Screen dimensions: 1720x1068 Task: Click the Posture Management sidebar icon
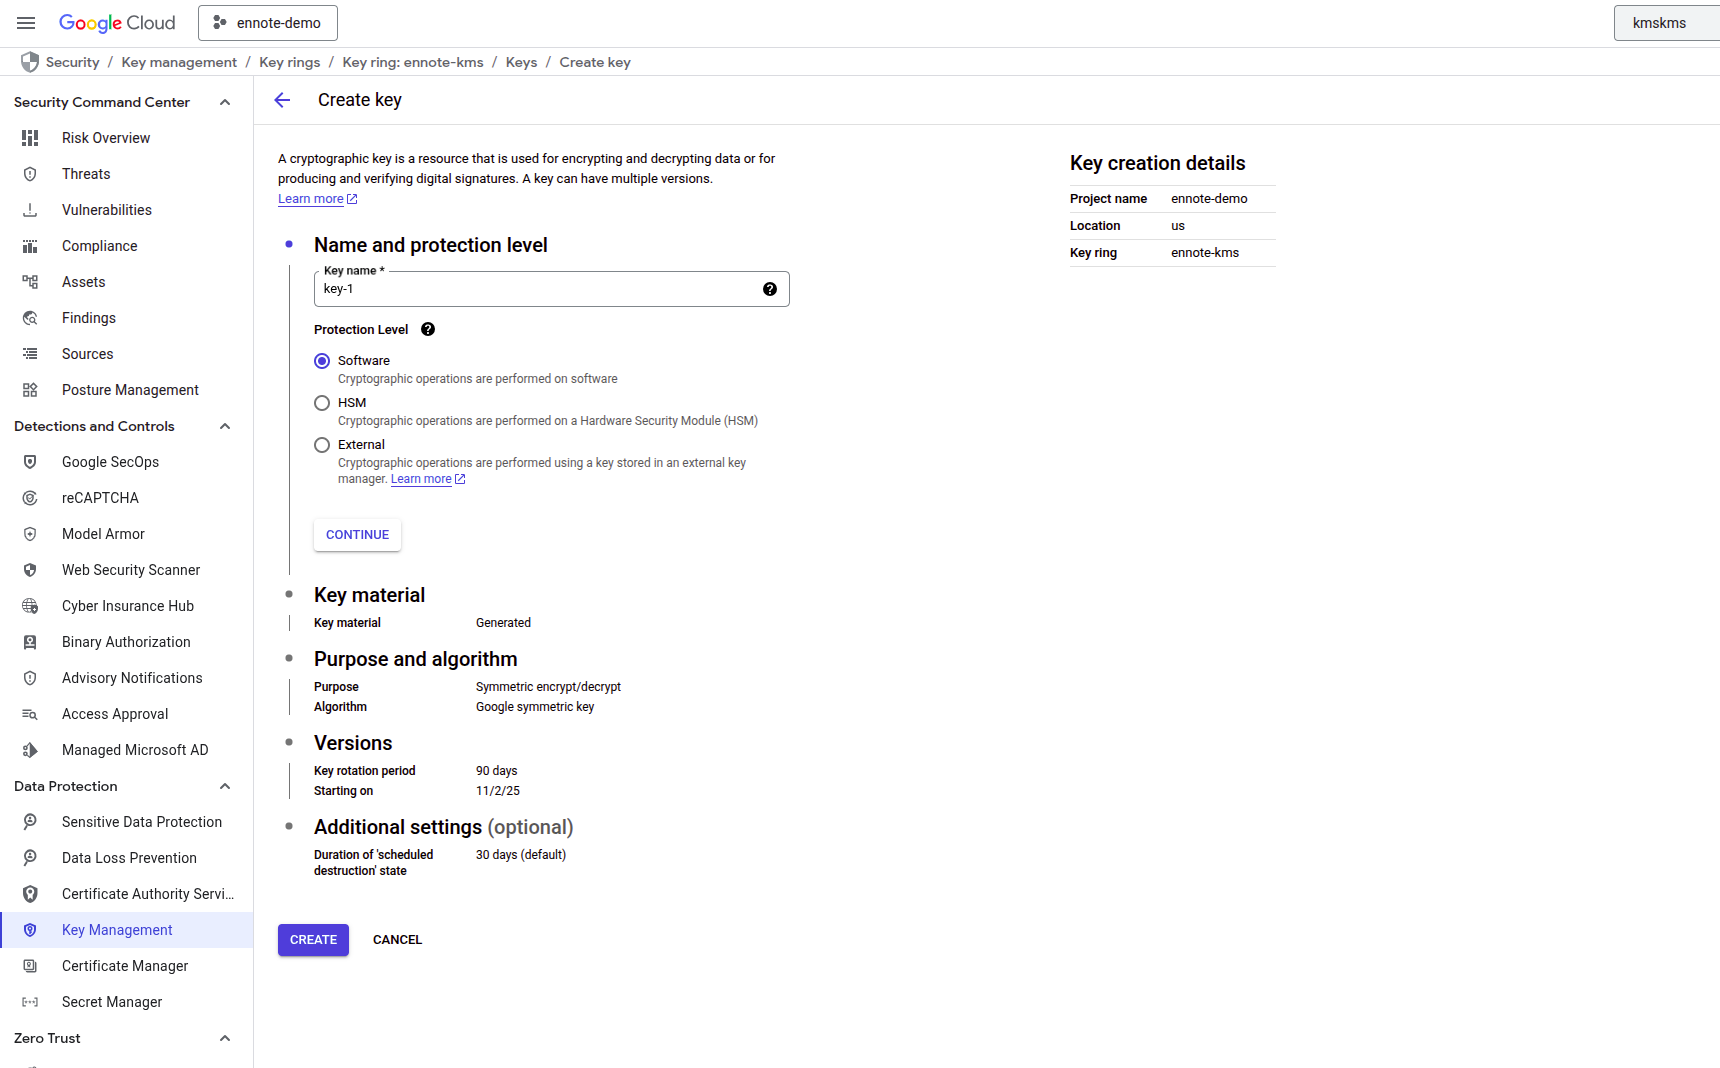click(30, 390)
